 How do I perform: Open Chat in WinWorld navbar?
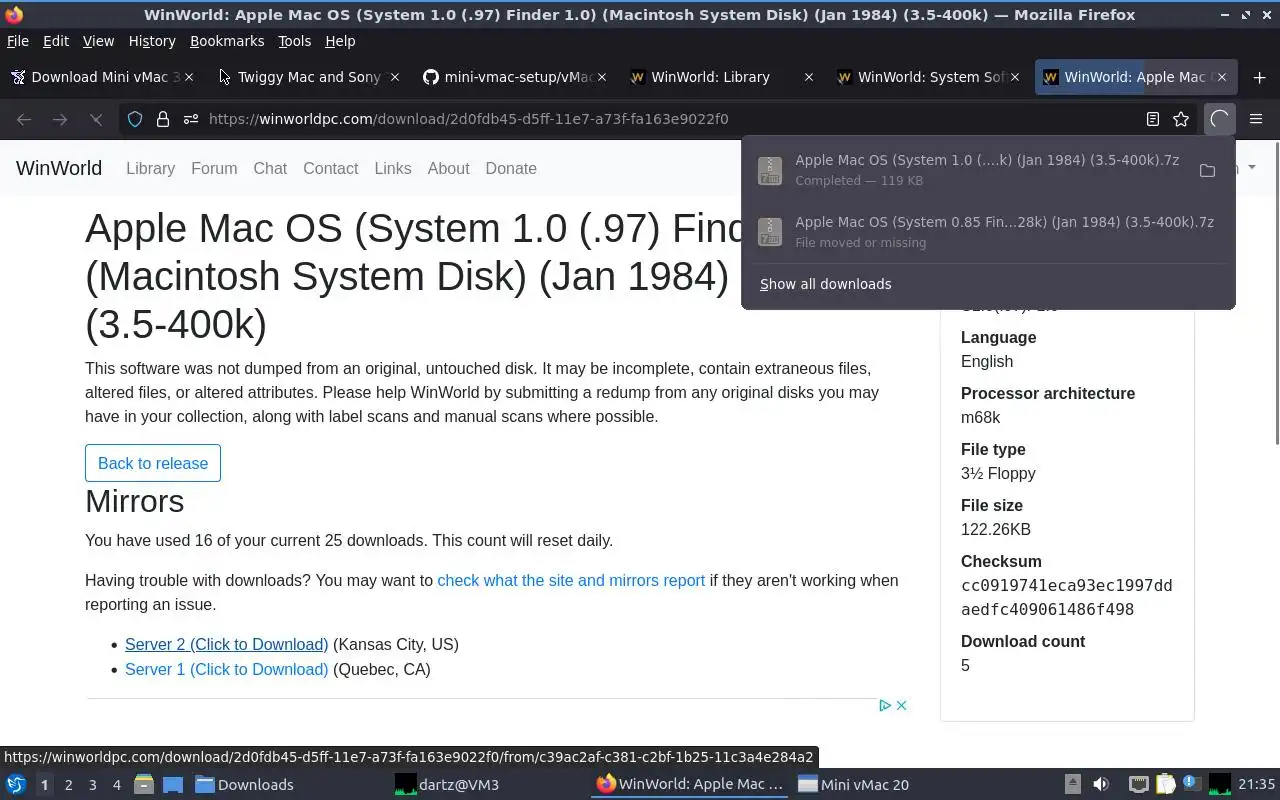point(270,168)
